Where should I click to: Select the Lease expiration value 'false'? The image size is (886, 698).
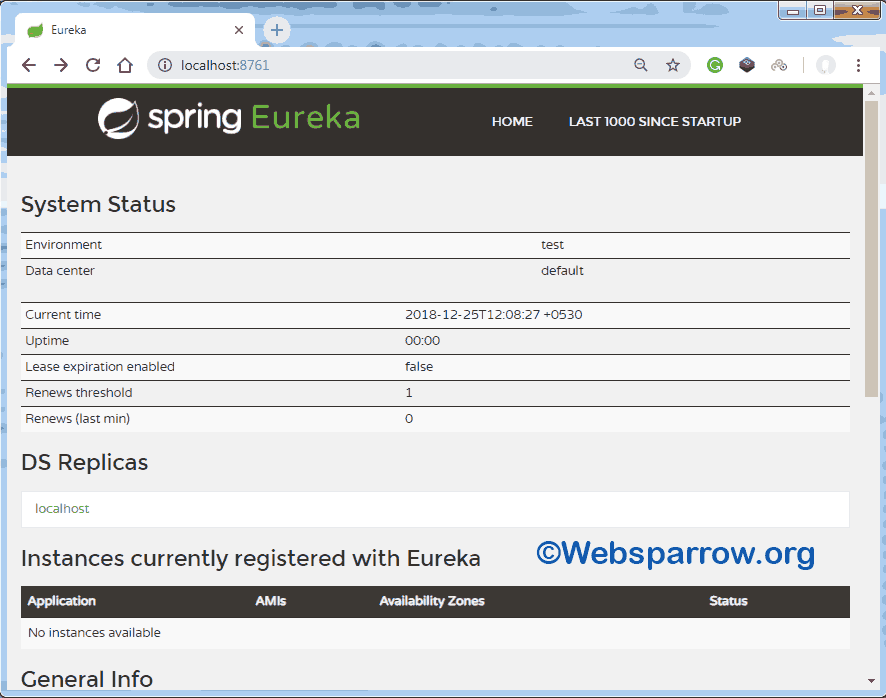tap(419, 367)
